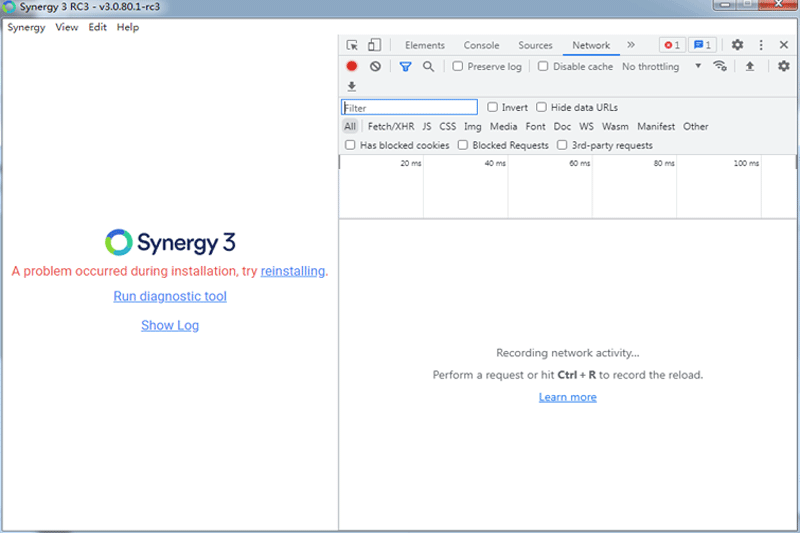Filter requests by Manifest type
The width and height of the screenshot is (800, 533).
[x=656, y=126]
